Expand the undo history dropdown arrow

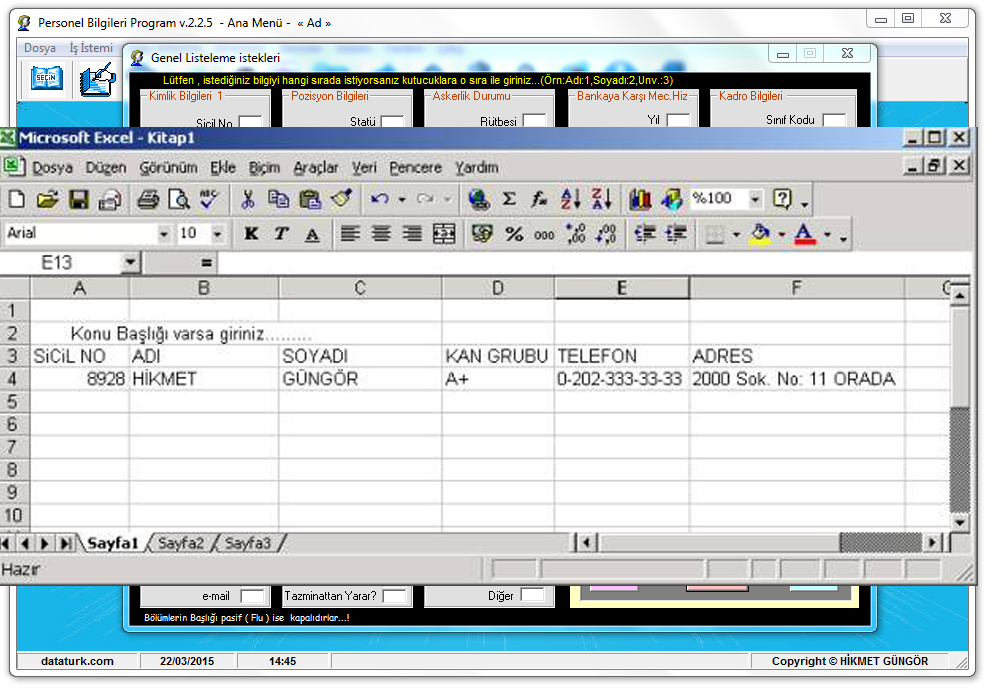pos(402,199)
